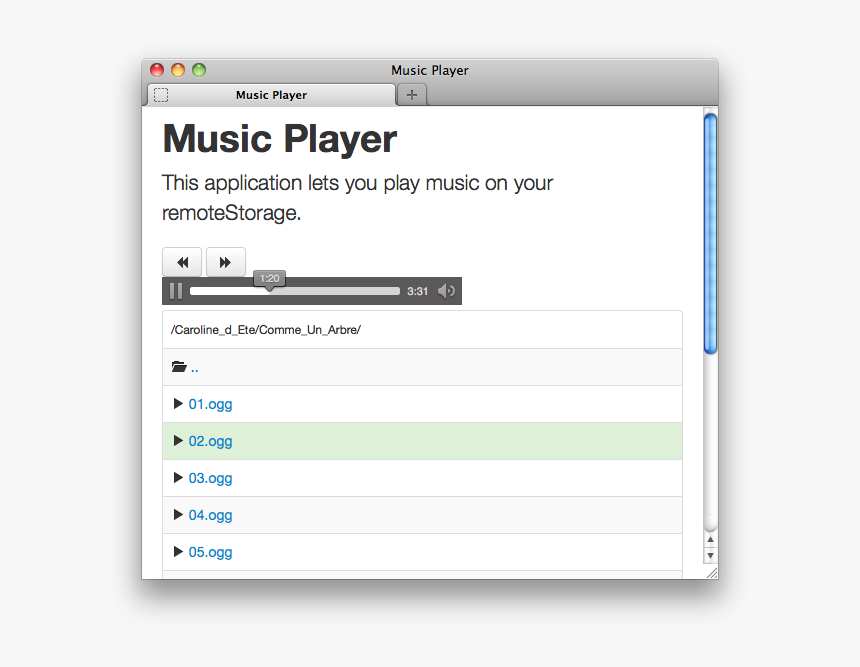This screenshot has width=860, height=667.
Task: Click the green zoom window button
Action: (199, 70)
